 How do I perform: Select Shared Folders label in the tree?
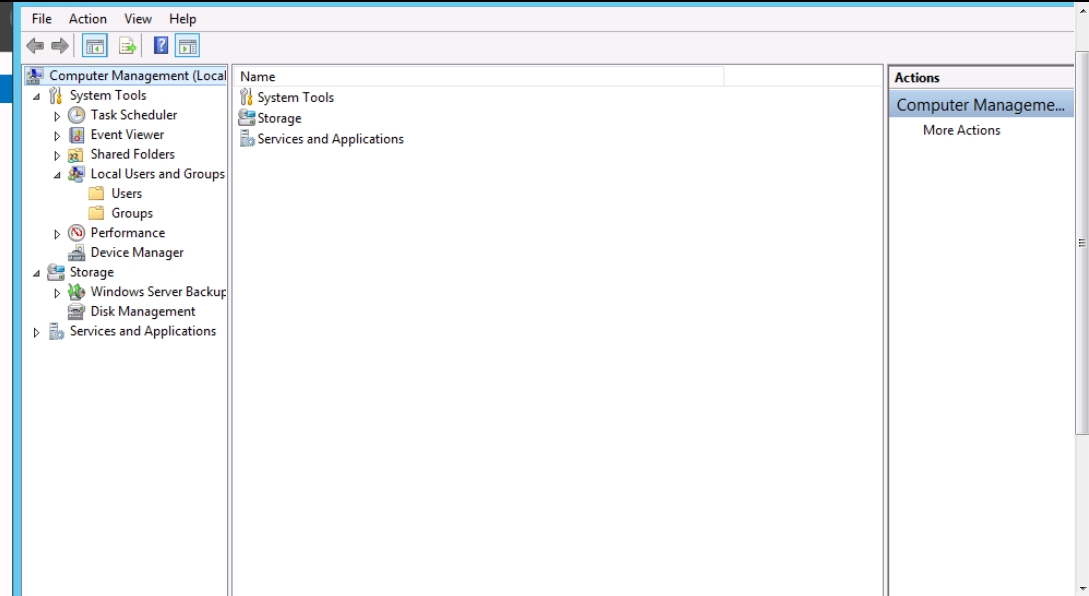(132, 154)
